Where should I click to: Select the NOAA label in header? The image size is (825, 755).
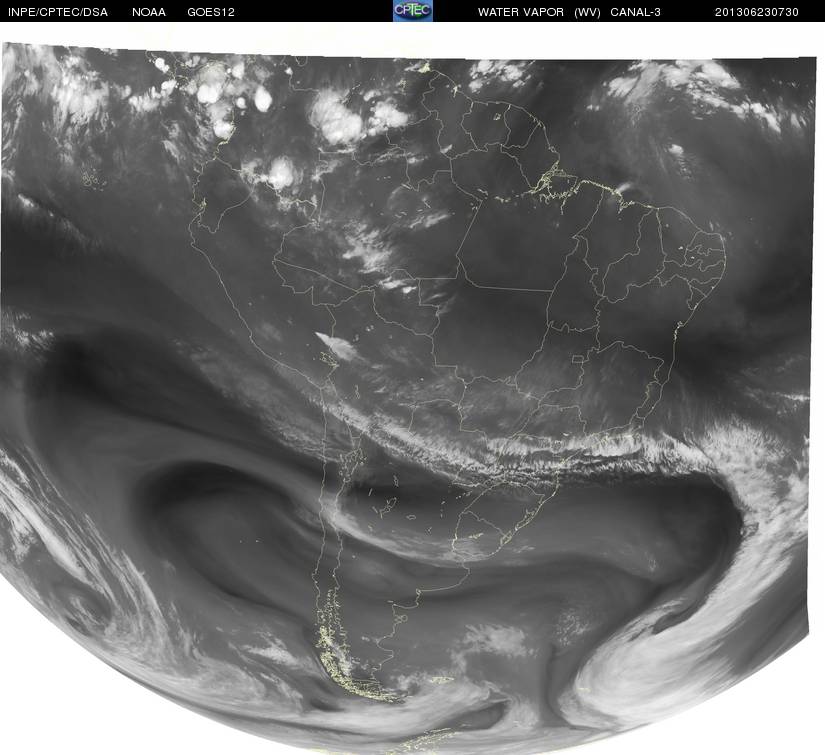(x=149, y=12)
